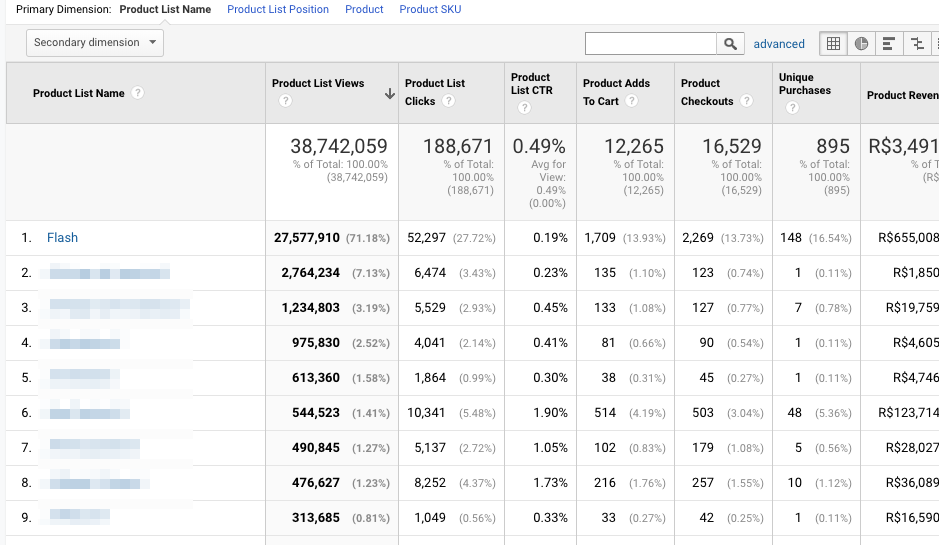The width and height of the screenshot is (939, 545).
Task: Open the advanced filter link
Action: click(779, 44)
